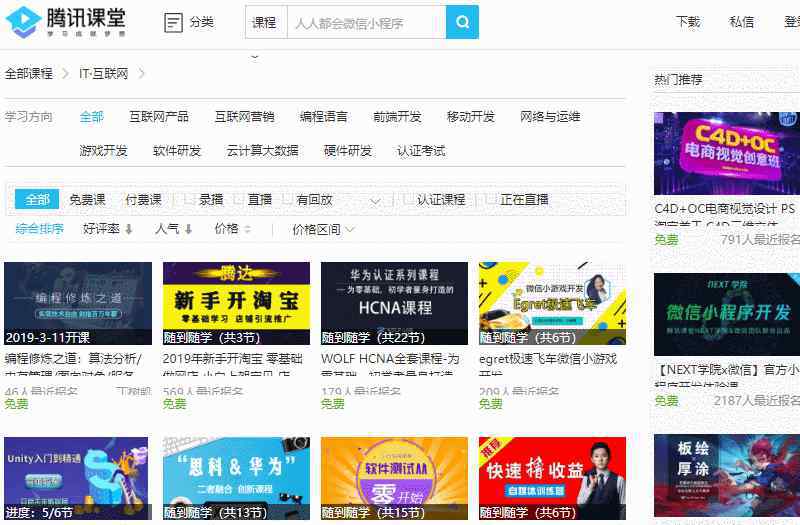Screen dimensions: 800x525
Task: Open 新手开淘宝 course thumbnail
Action: coord(236,304)
